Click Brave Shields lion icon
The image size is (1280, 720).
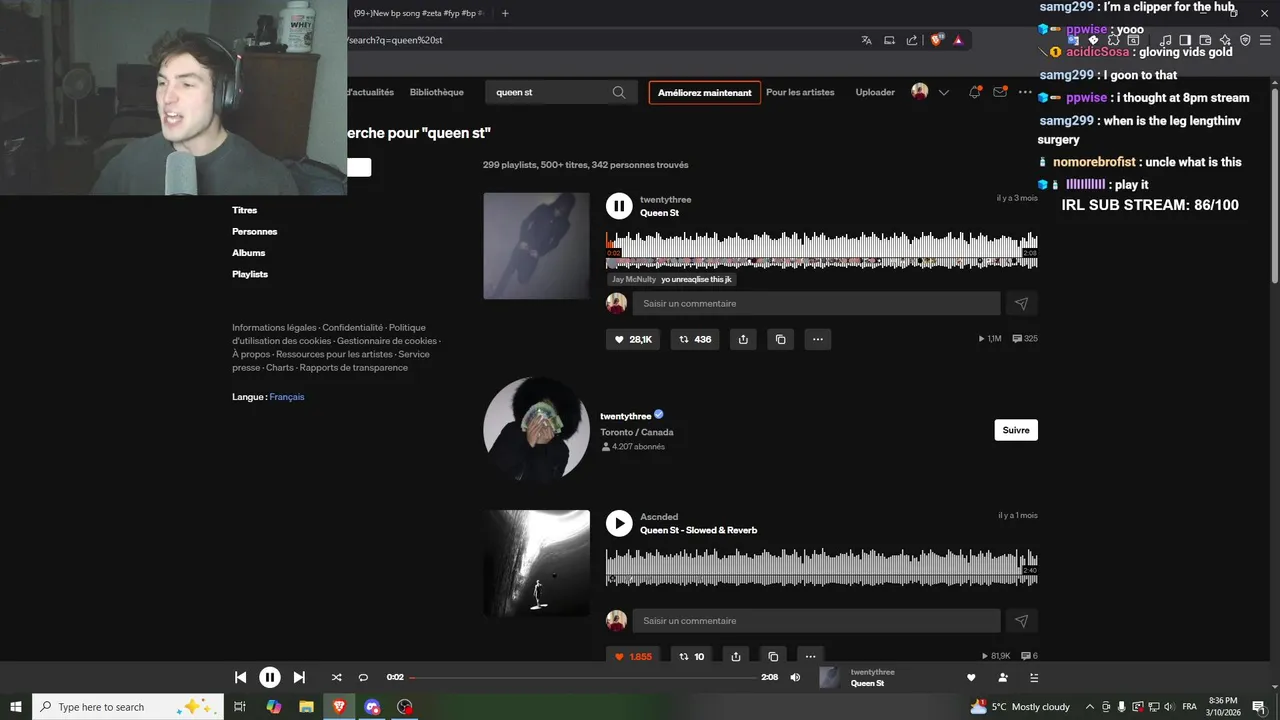937,40
